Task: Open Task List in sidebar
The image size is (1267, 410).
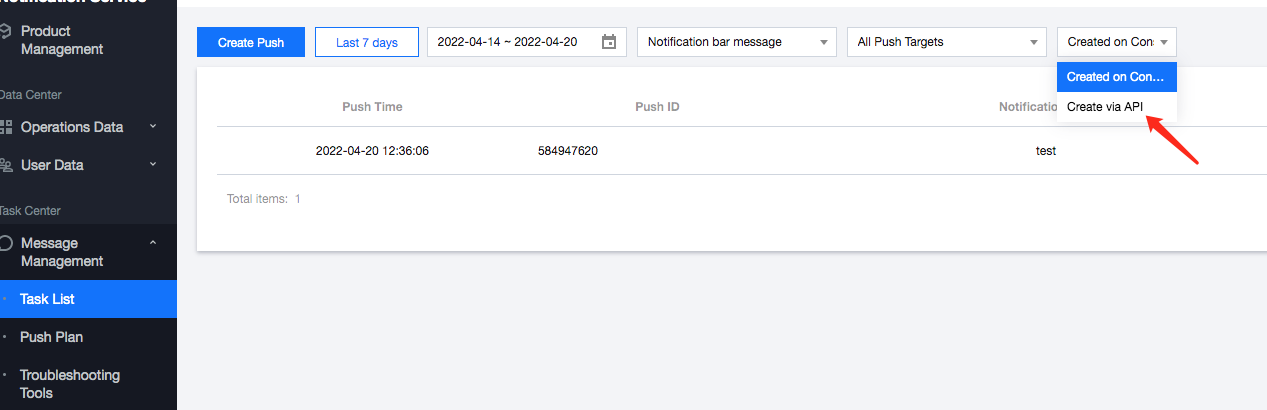Action: (47, 299)
